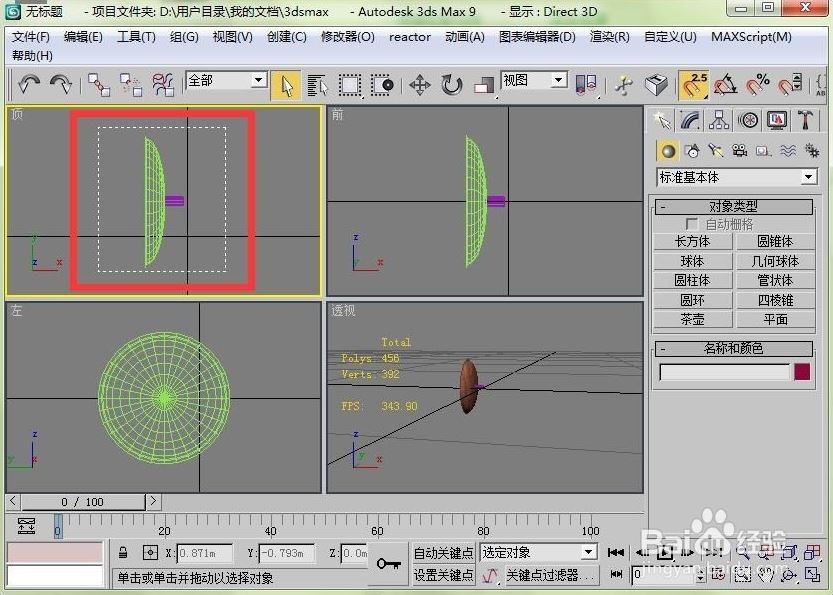Toggle the Percent Snap icon
This screenshot has height=595, width=833.
tap(758, 85)
